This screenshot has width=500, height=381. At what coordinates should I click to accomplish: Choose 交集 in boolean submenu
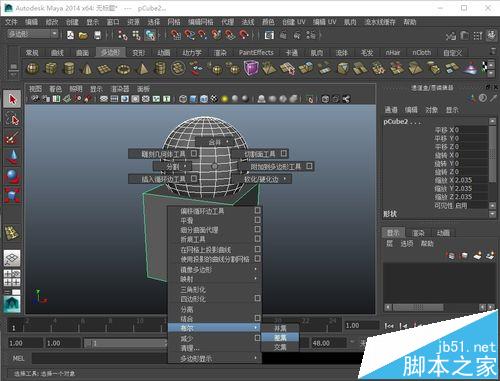(x=280, y=347)
